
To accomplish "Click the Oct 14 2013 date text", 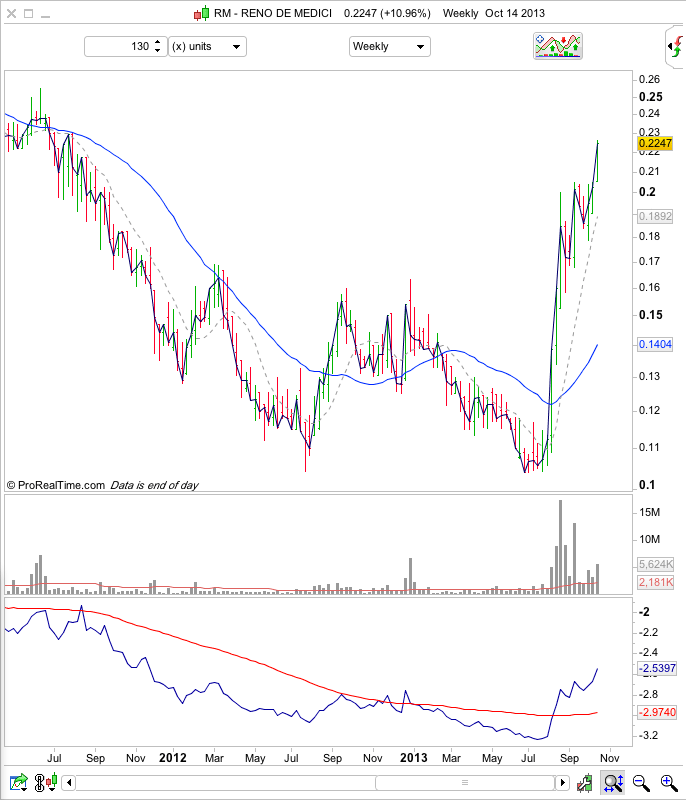I will point(515,13).
